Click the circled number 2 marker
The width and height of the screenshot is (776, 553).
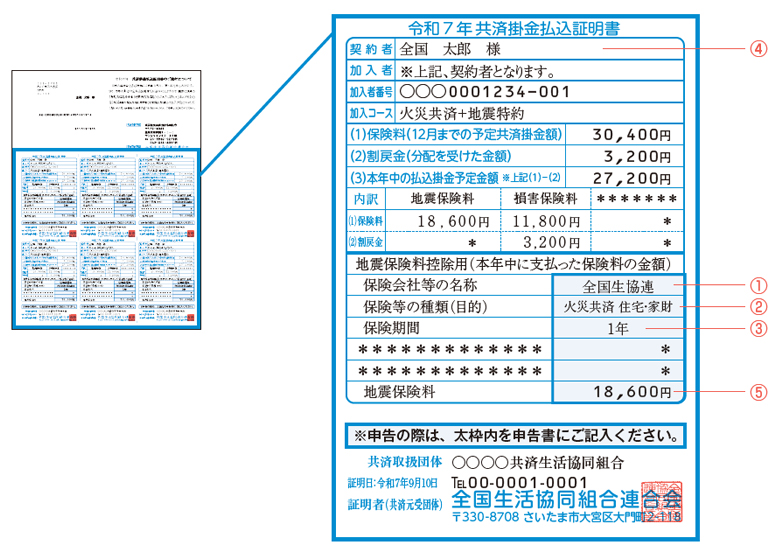[x=758, y=306]
